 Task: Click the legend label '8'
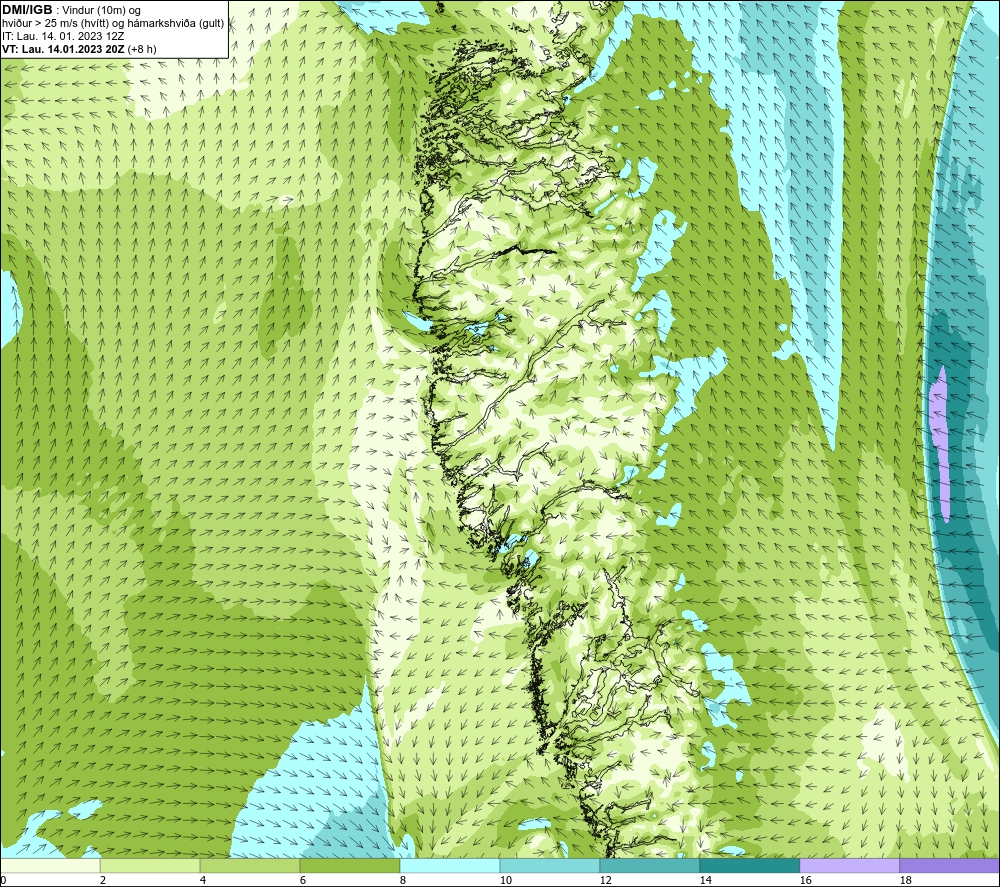[402, 881]
